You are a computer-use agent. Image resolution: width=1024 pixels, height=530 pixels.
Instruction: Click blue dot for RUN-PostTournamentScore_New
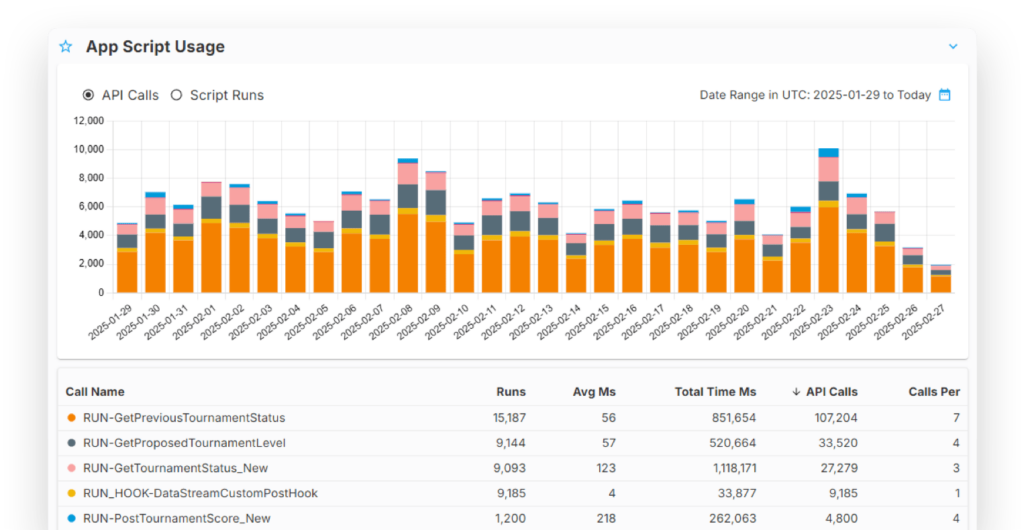click(71, 518)
